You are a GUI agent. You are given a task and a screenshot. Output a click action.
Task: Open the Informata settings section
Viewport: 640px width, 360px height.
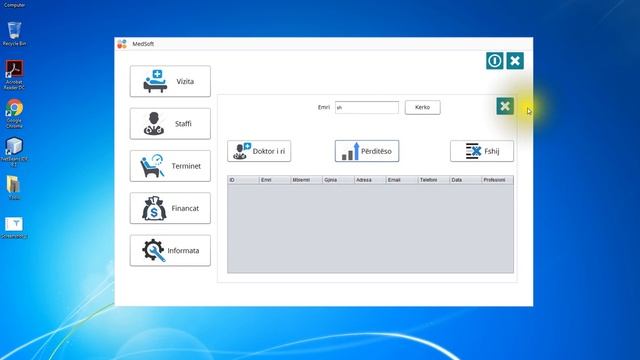[x=170, y=250]
